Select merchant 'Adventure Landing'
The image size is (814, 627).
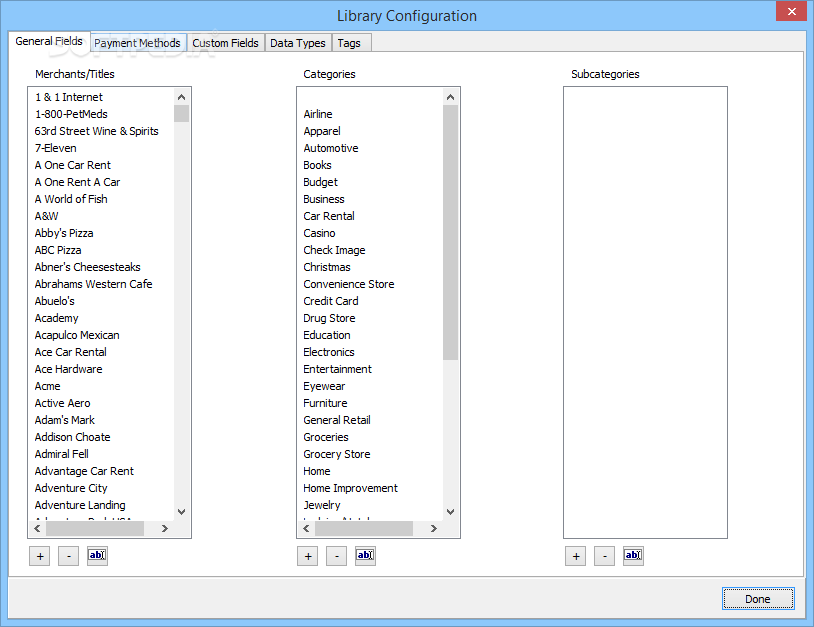coord(80,505)
